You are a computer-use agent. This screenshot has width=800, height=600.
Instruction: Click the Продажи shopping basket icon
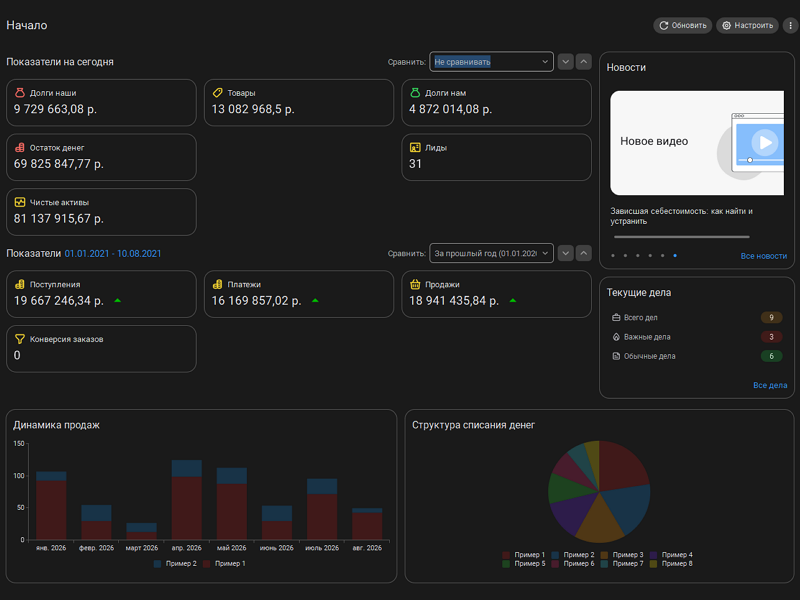click(415, 284)
